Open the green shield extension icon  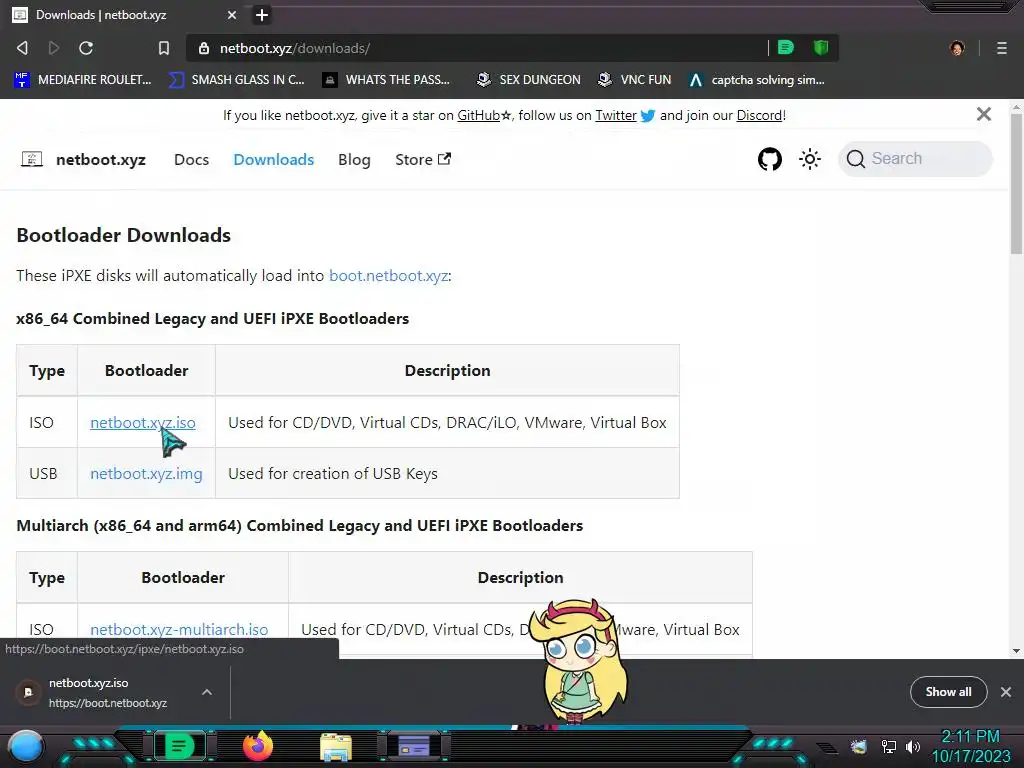[821, 47]
